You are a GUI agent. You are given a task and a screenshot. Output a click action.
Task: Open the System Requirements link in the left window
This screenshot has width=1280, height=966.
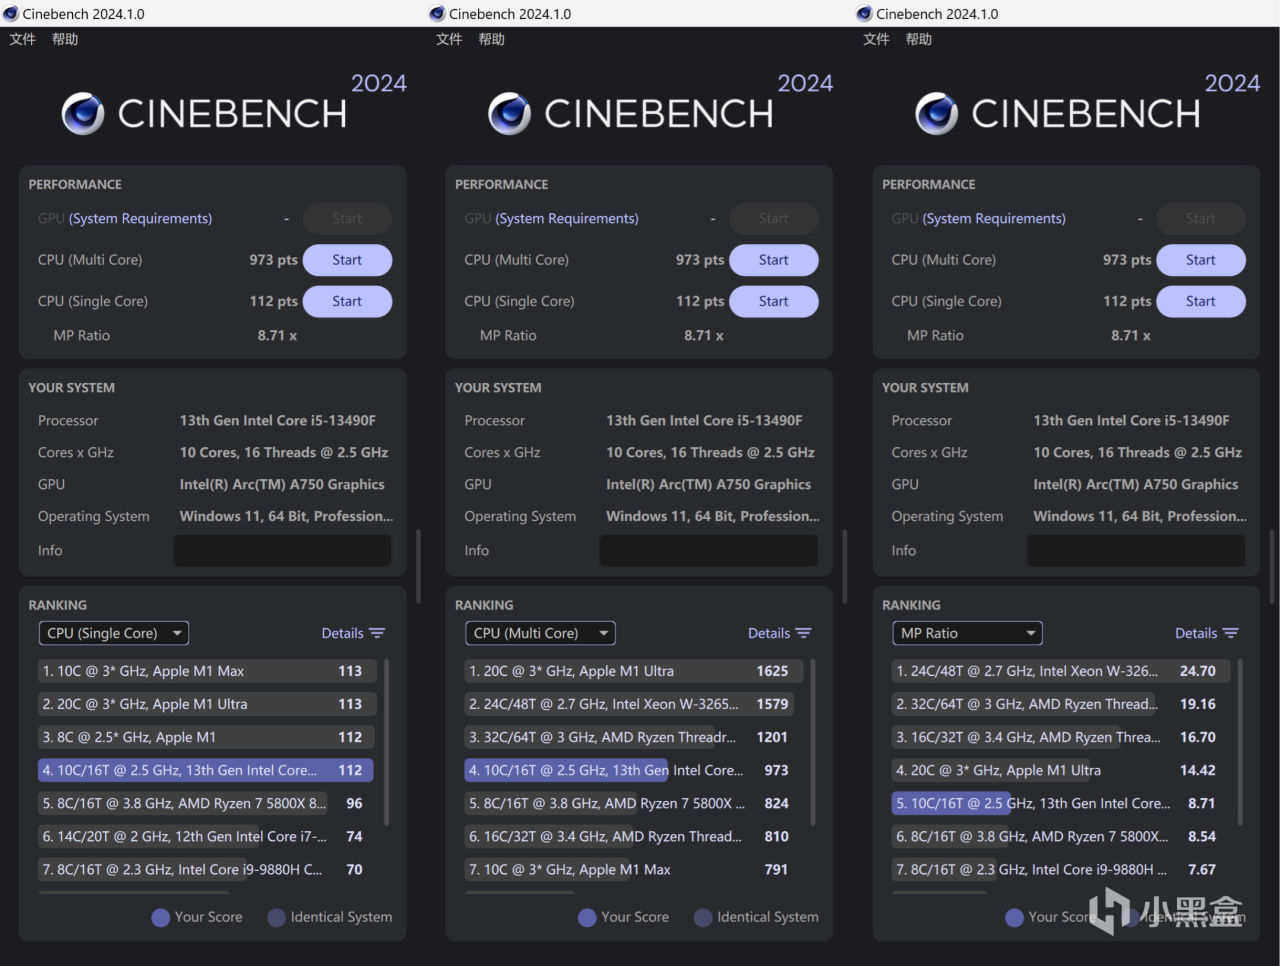click(x=140, y=218)
